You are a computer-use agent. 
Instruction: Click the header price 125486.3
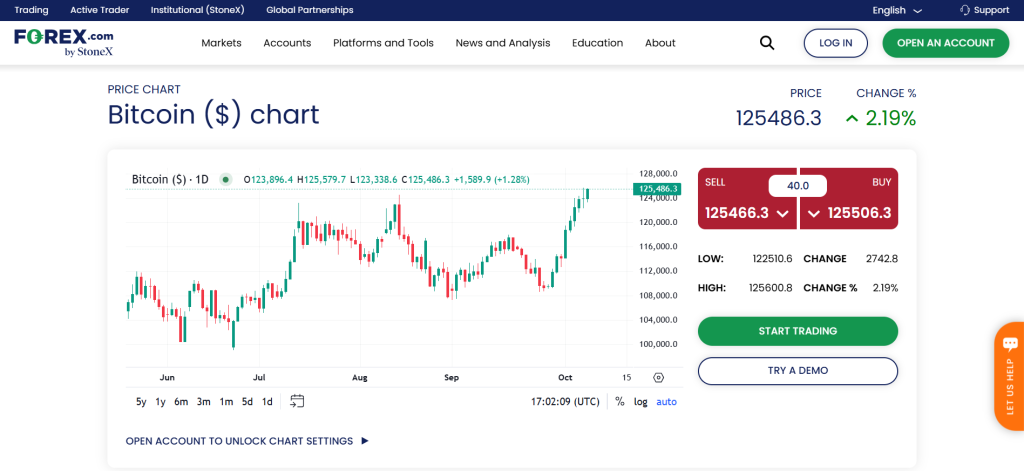tap(778, 118)
